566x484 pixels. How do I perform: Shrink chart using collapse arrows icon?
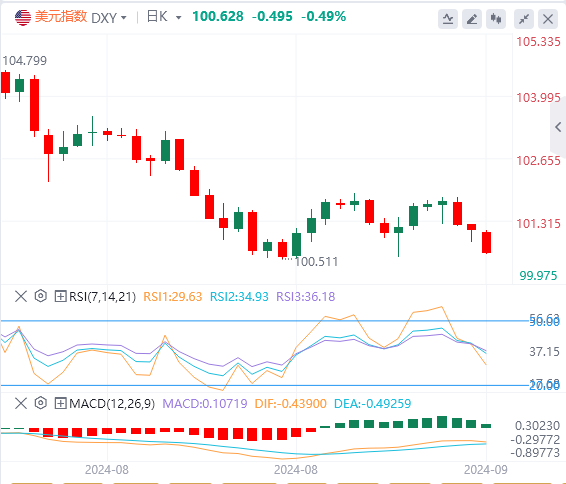point(524,19)
